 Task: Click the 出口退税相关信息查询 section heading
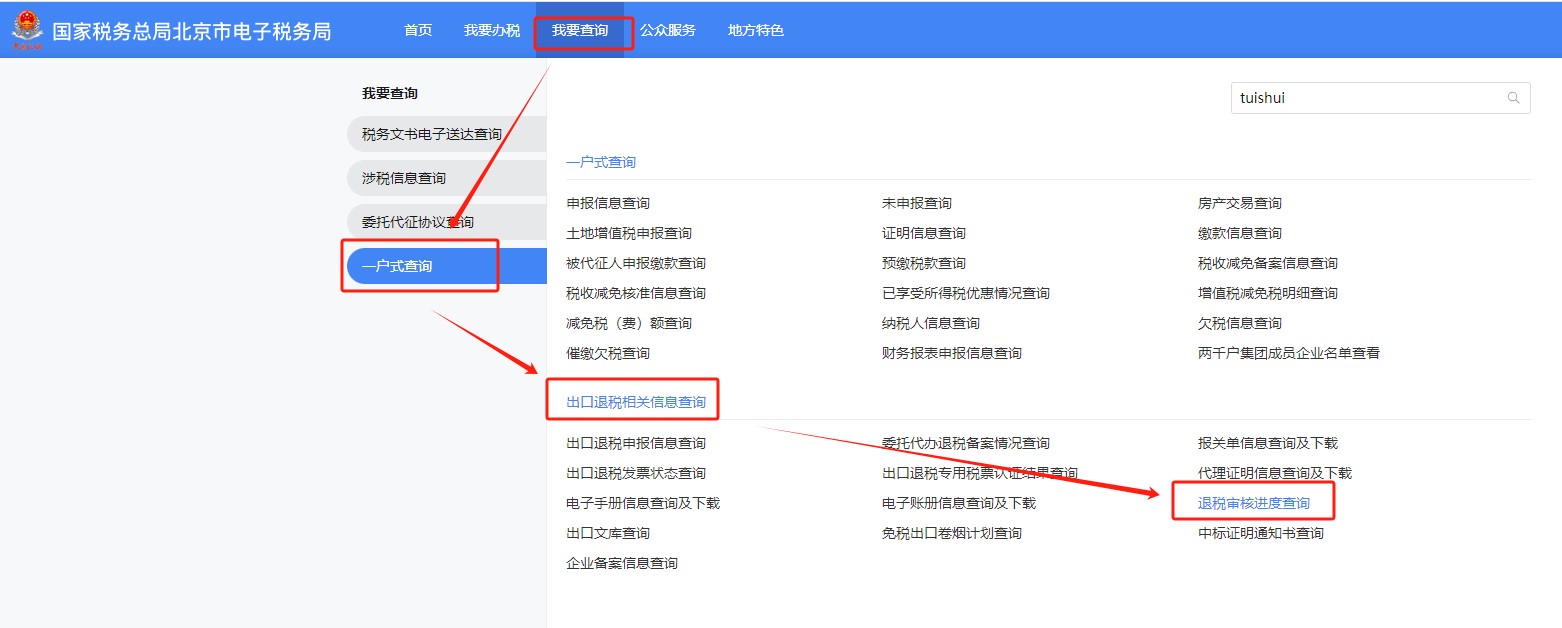tap(636, 402)
